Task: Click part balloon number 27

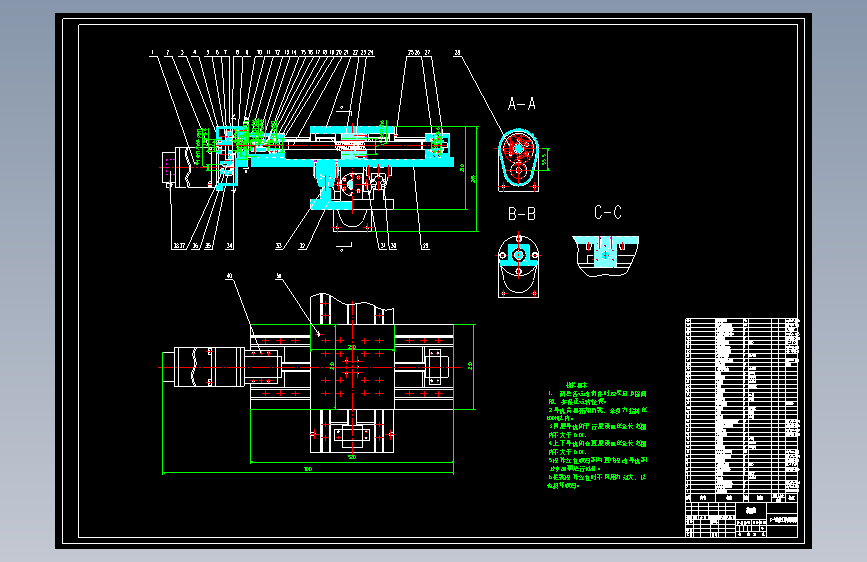Action: pos(427,53)
